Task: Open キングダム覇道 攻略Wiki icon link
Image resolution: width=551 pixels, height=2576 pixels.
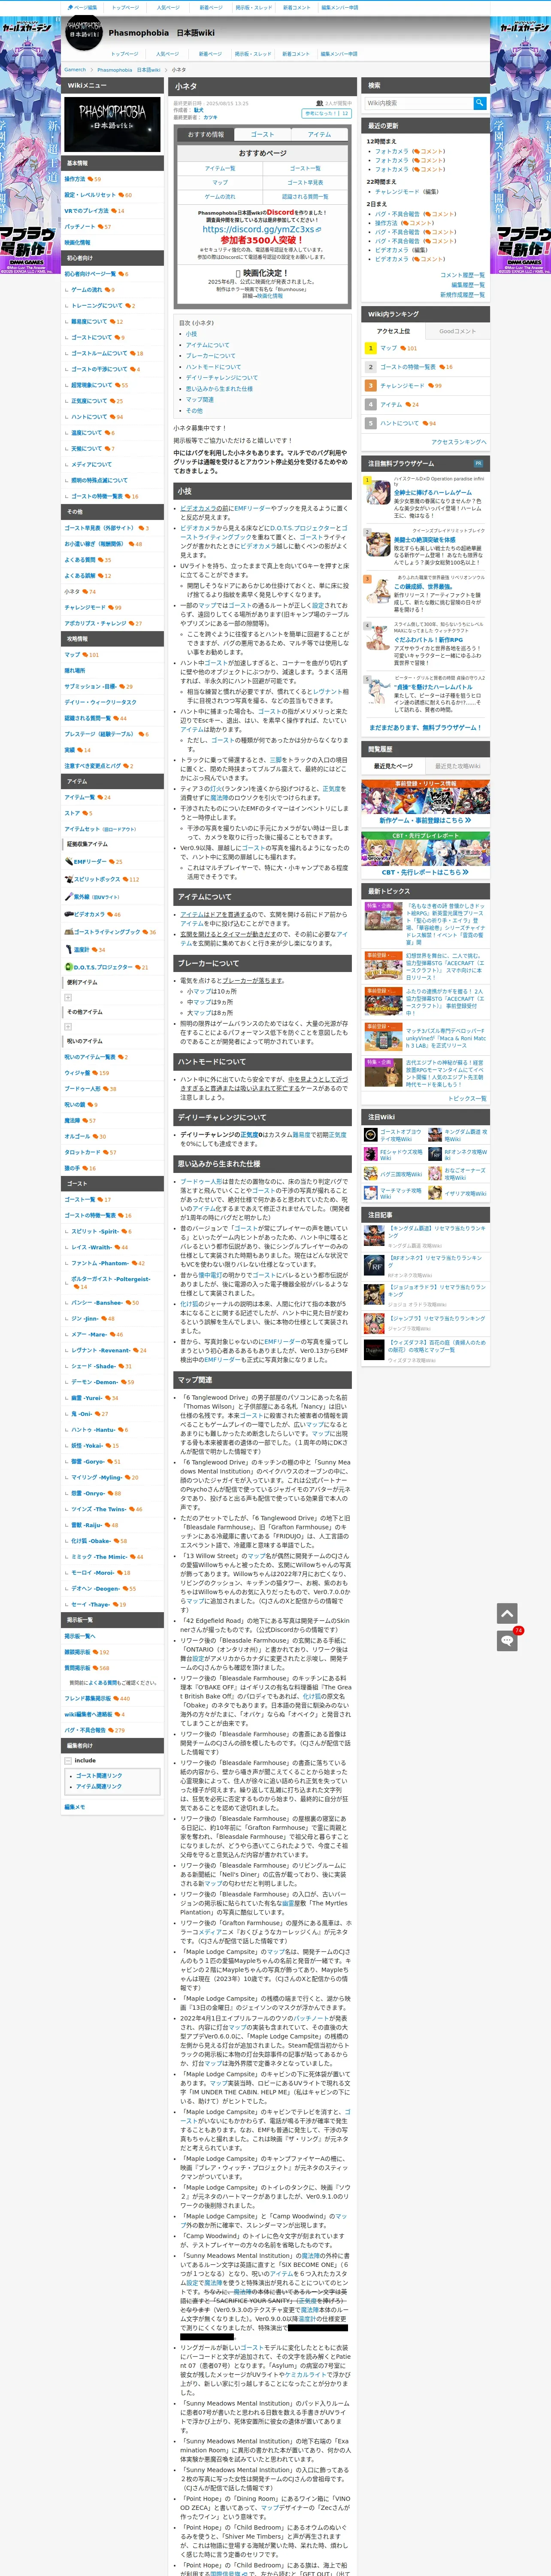Action: pyautogui.click(x=436, y=1135)
